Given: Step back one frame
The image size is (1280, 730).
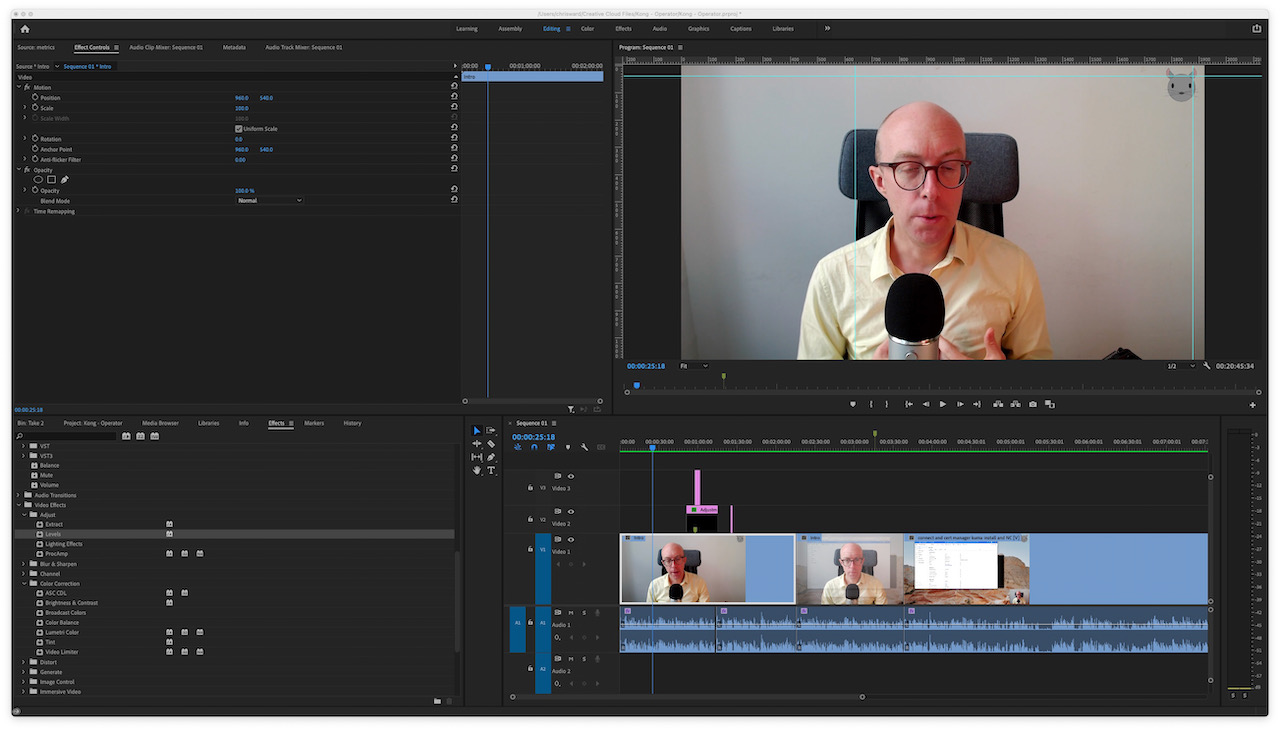Looking at the screenshot, I should pyautogui.click(x=926, y=404).
